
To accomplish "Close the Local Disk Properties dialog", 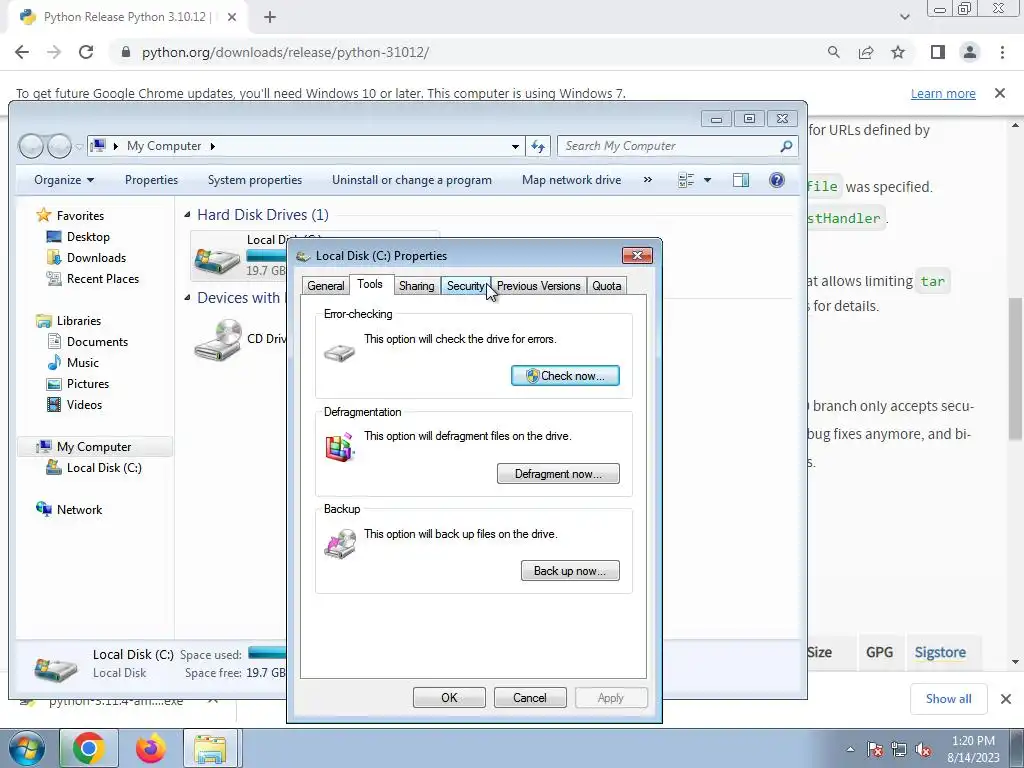I will [637, 255].
